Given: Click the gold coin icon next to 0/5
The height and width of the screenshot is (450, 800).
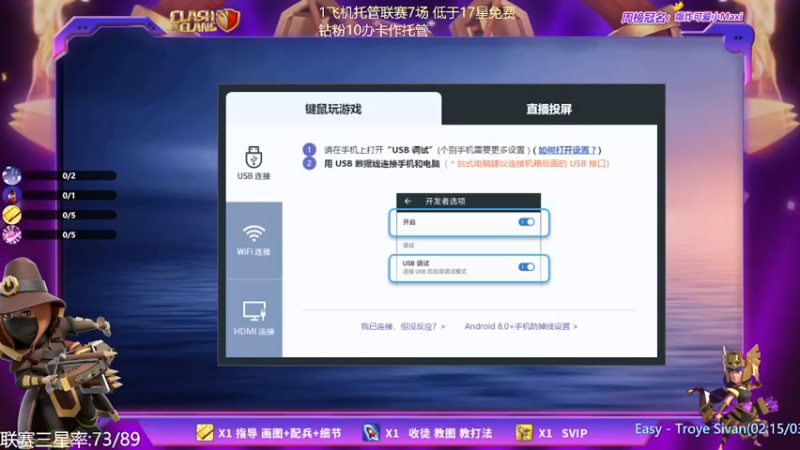Looking at the screenshot, I should click(x=12, y=215).
